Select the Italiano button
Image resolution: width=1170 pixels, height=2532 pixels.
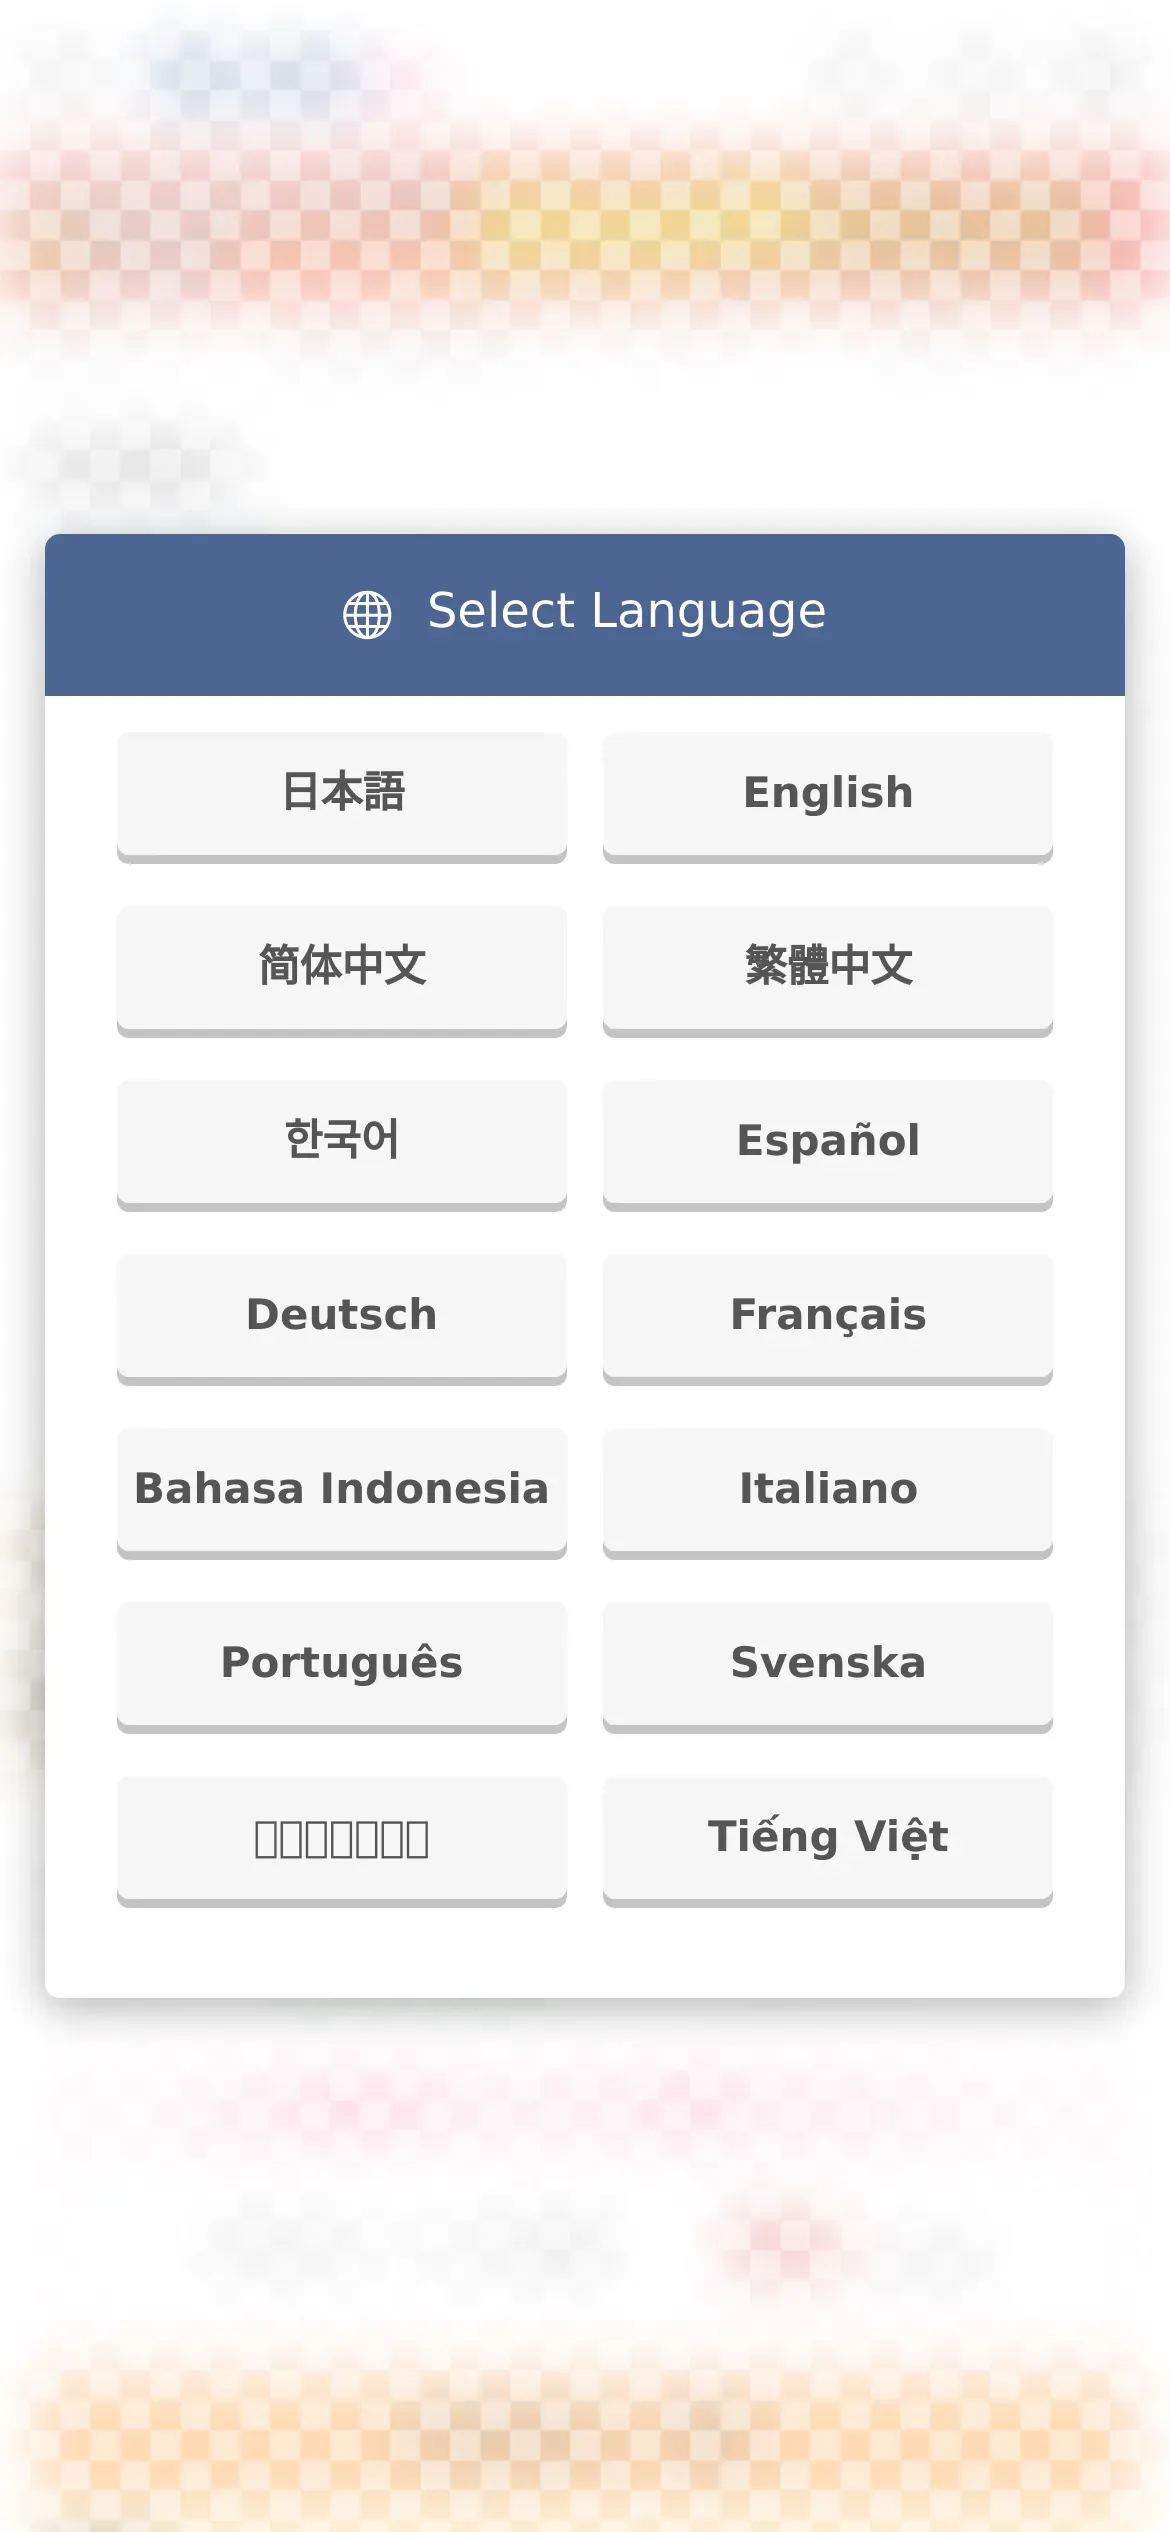tap(828, 1493)
